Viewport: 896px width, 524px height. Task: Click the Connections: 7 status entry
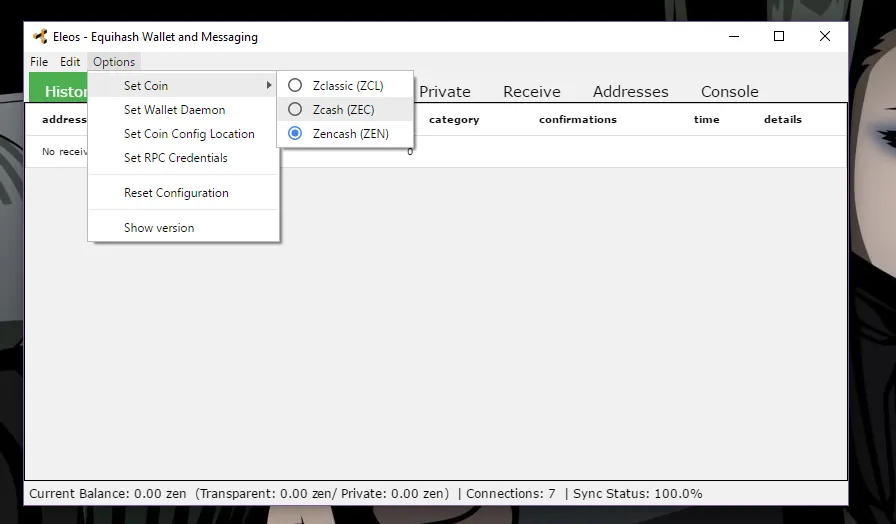pyautogui.click(x=510, y=494)
